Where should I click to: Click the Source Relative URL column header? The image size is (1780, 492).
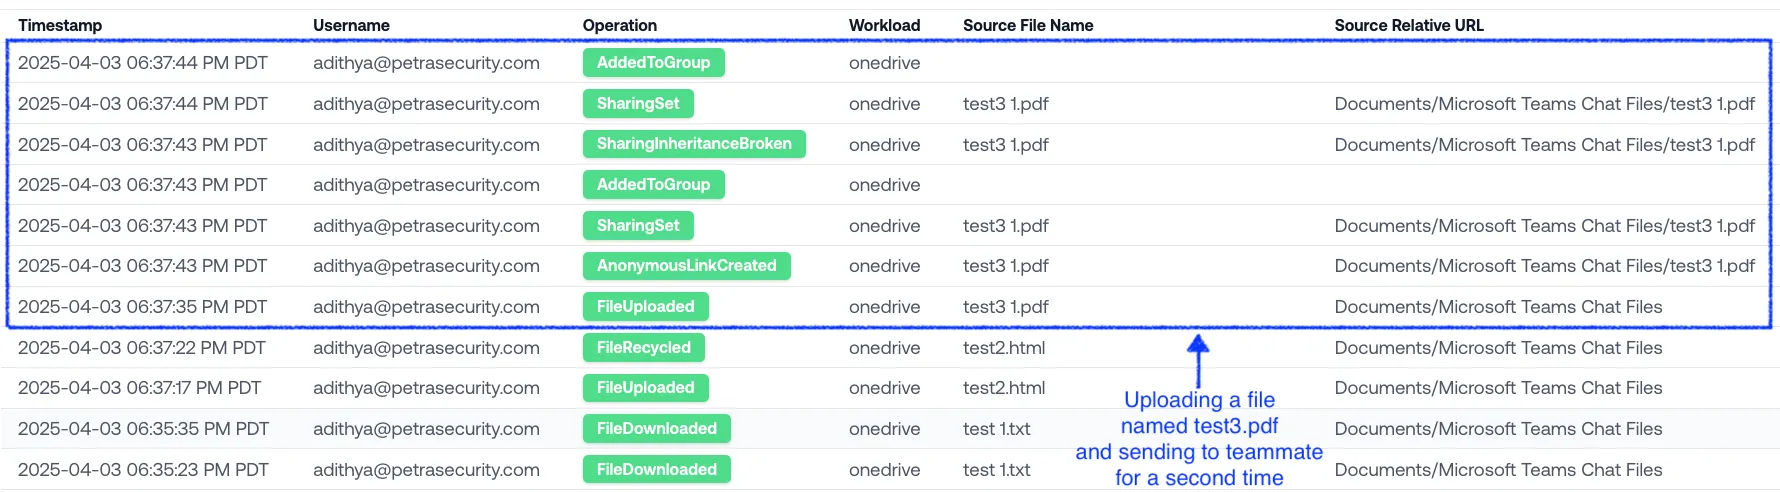point(1409,25)
